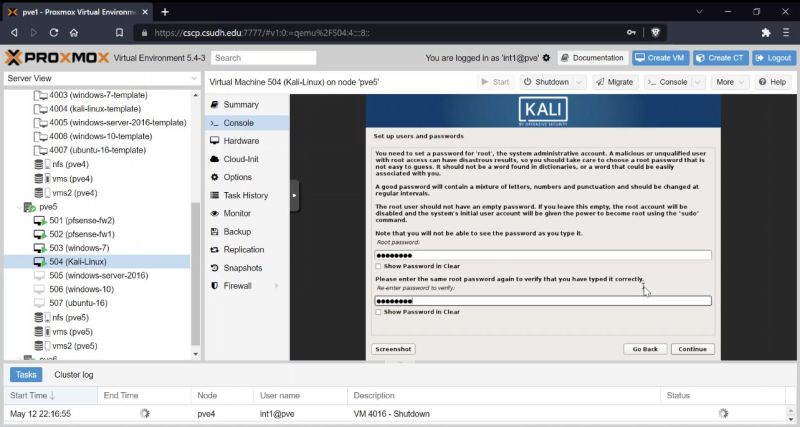Screen dimensions: 800x427
Task: Click the Create VM button
Action: 661,58
